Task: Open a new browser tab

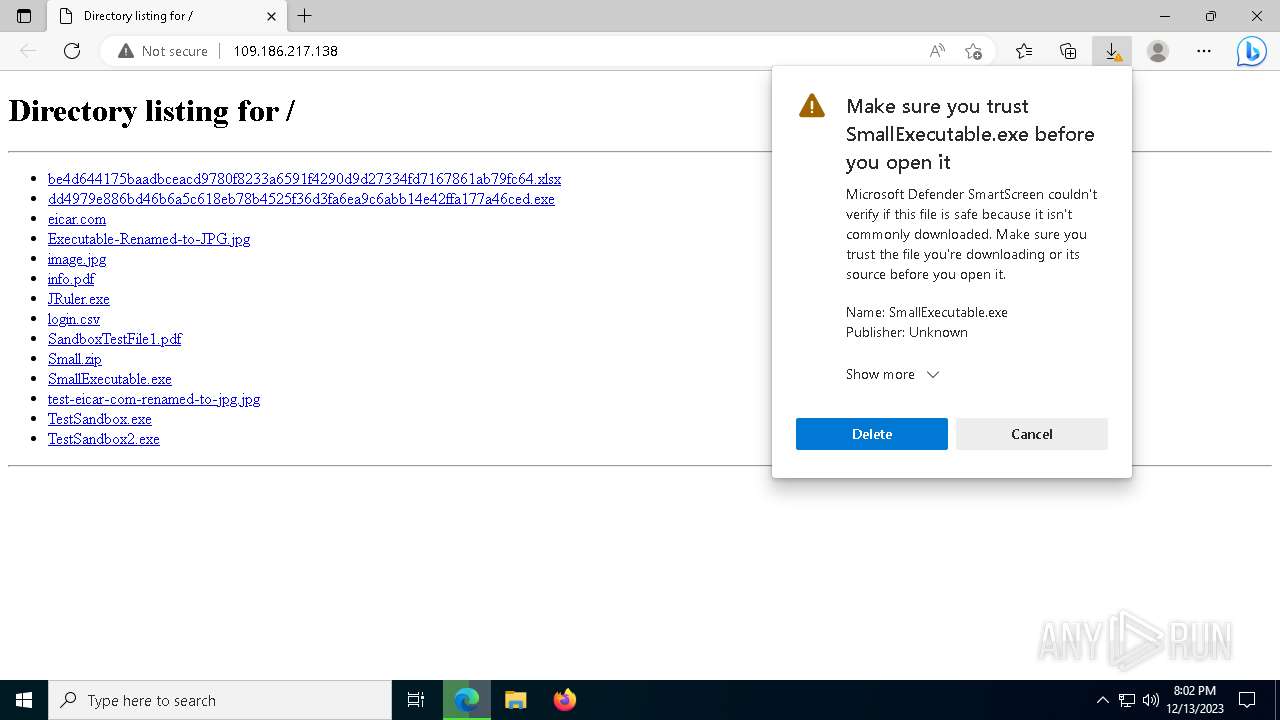Action: click(x=305, y=16)
